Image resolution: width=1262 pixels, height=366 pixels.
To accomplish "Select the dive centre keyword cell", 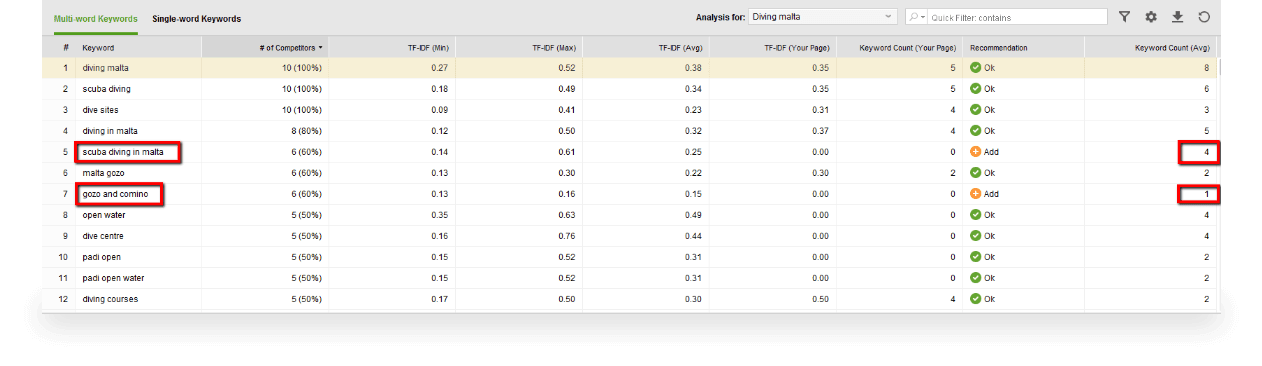I will [139, 236].
